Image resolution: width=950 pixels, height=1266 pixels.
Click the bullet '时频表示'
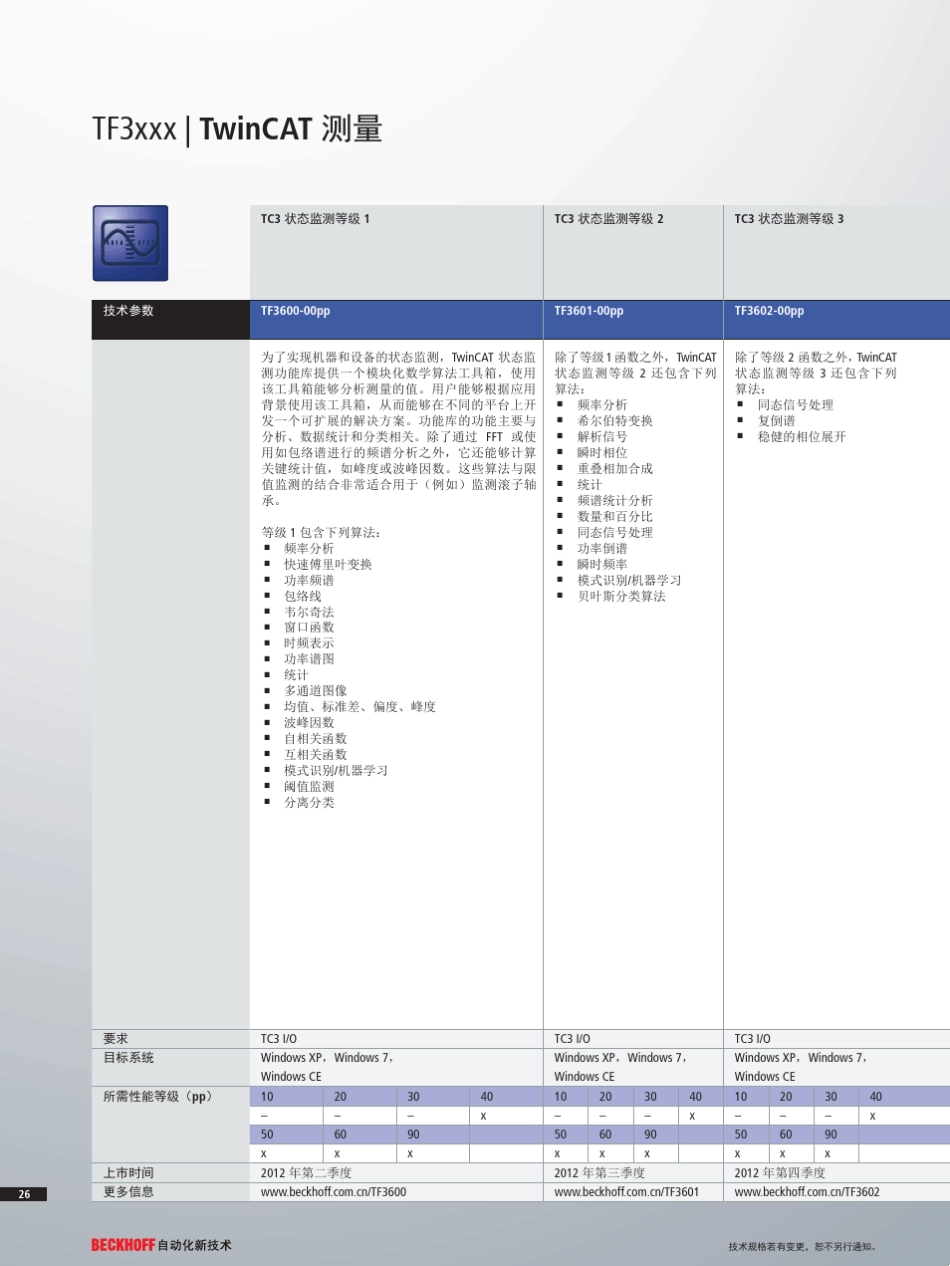pyautogui.click(x=309, y=643)
